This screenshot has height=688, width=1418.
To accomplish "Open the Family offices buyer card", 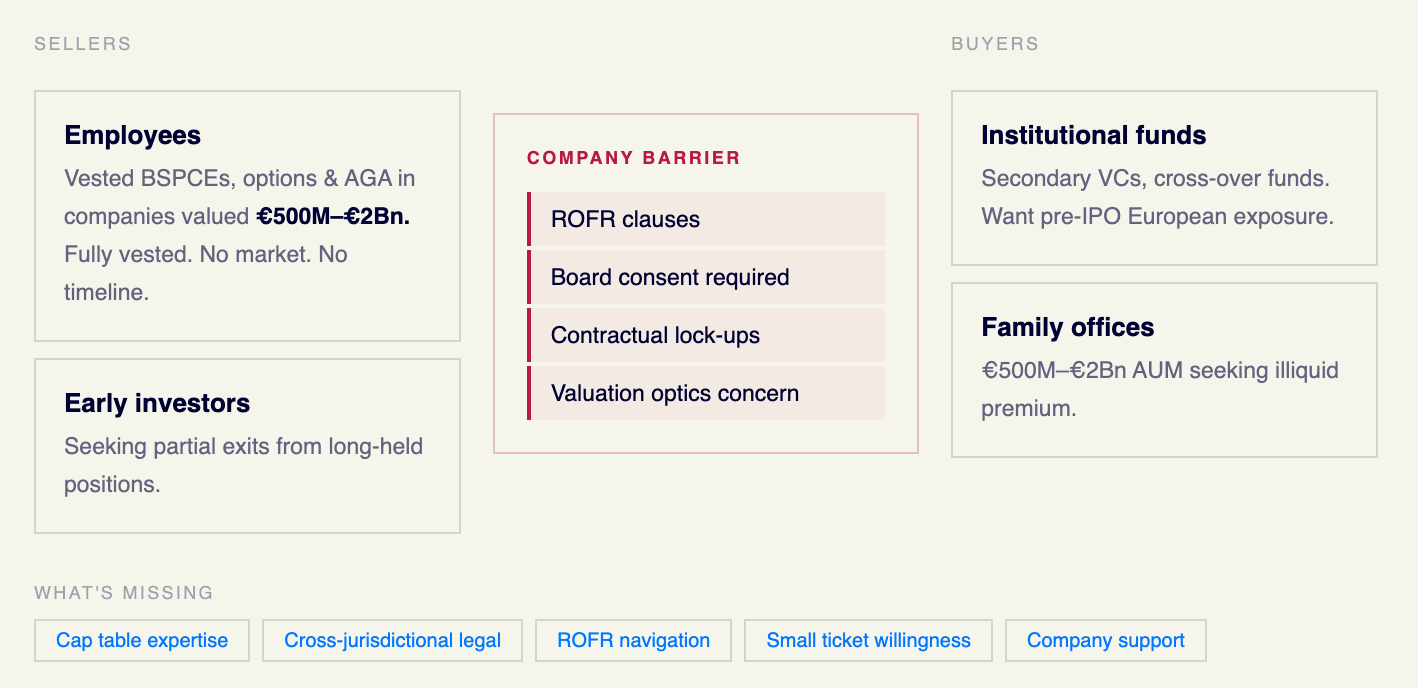I will pos(1164,370).
